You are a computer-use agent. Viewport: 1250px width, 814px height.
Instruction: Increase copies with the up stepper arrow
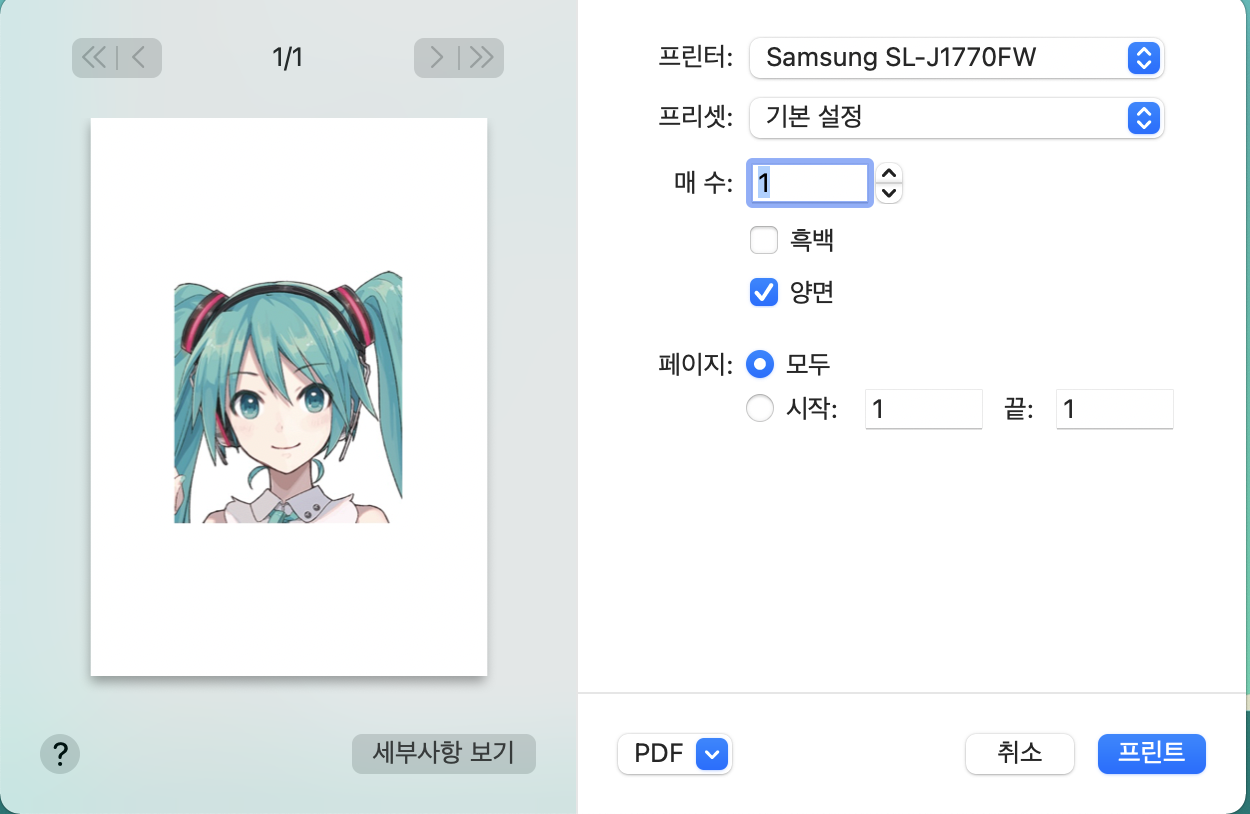889,173
